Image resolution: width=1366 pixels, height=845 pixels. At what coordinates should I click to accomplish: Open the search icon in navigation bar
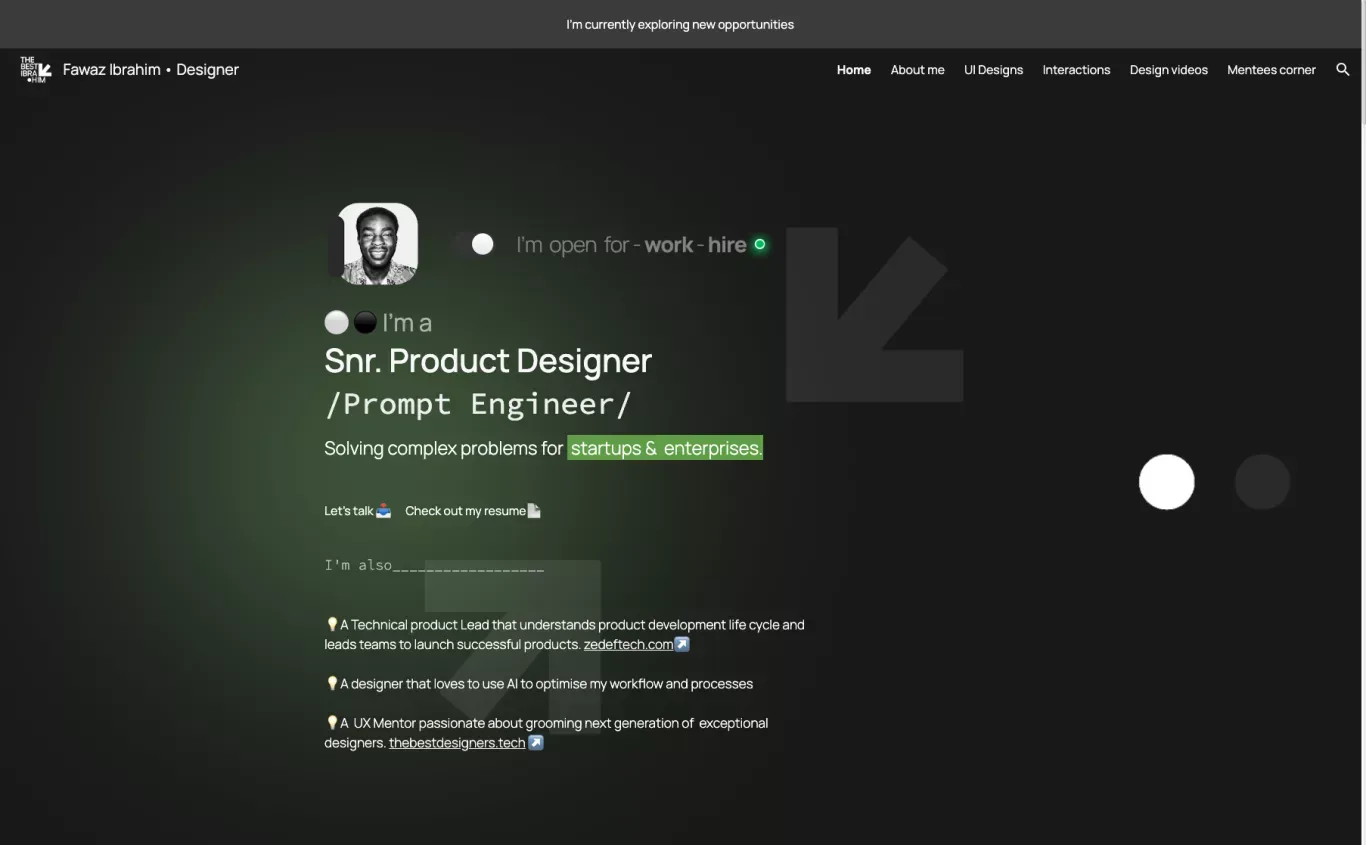1343,69
